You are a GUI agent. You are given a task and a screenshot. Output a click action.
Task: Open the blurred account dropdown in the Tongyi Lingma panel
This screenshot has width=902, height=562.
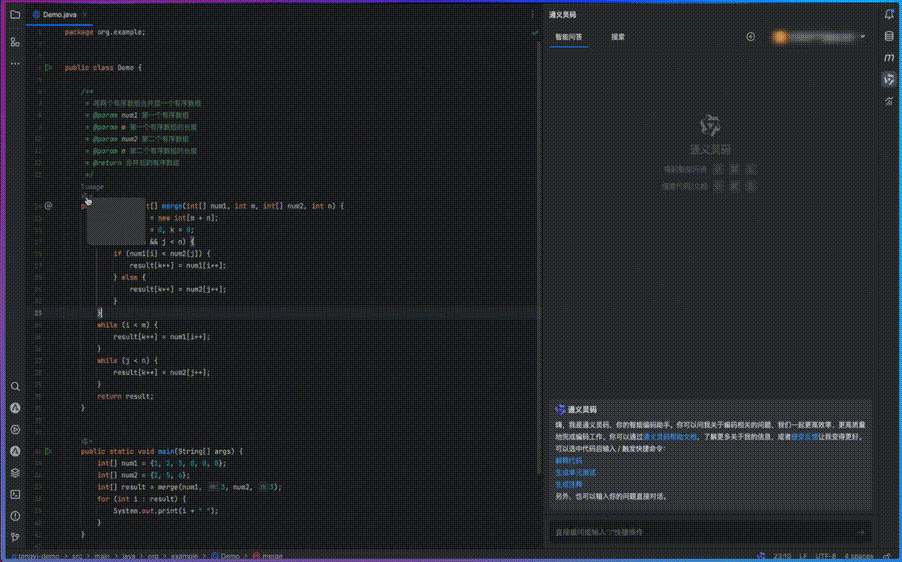click(x=819, y=37)
